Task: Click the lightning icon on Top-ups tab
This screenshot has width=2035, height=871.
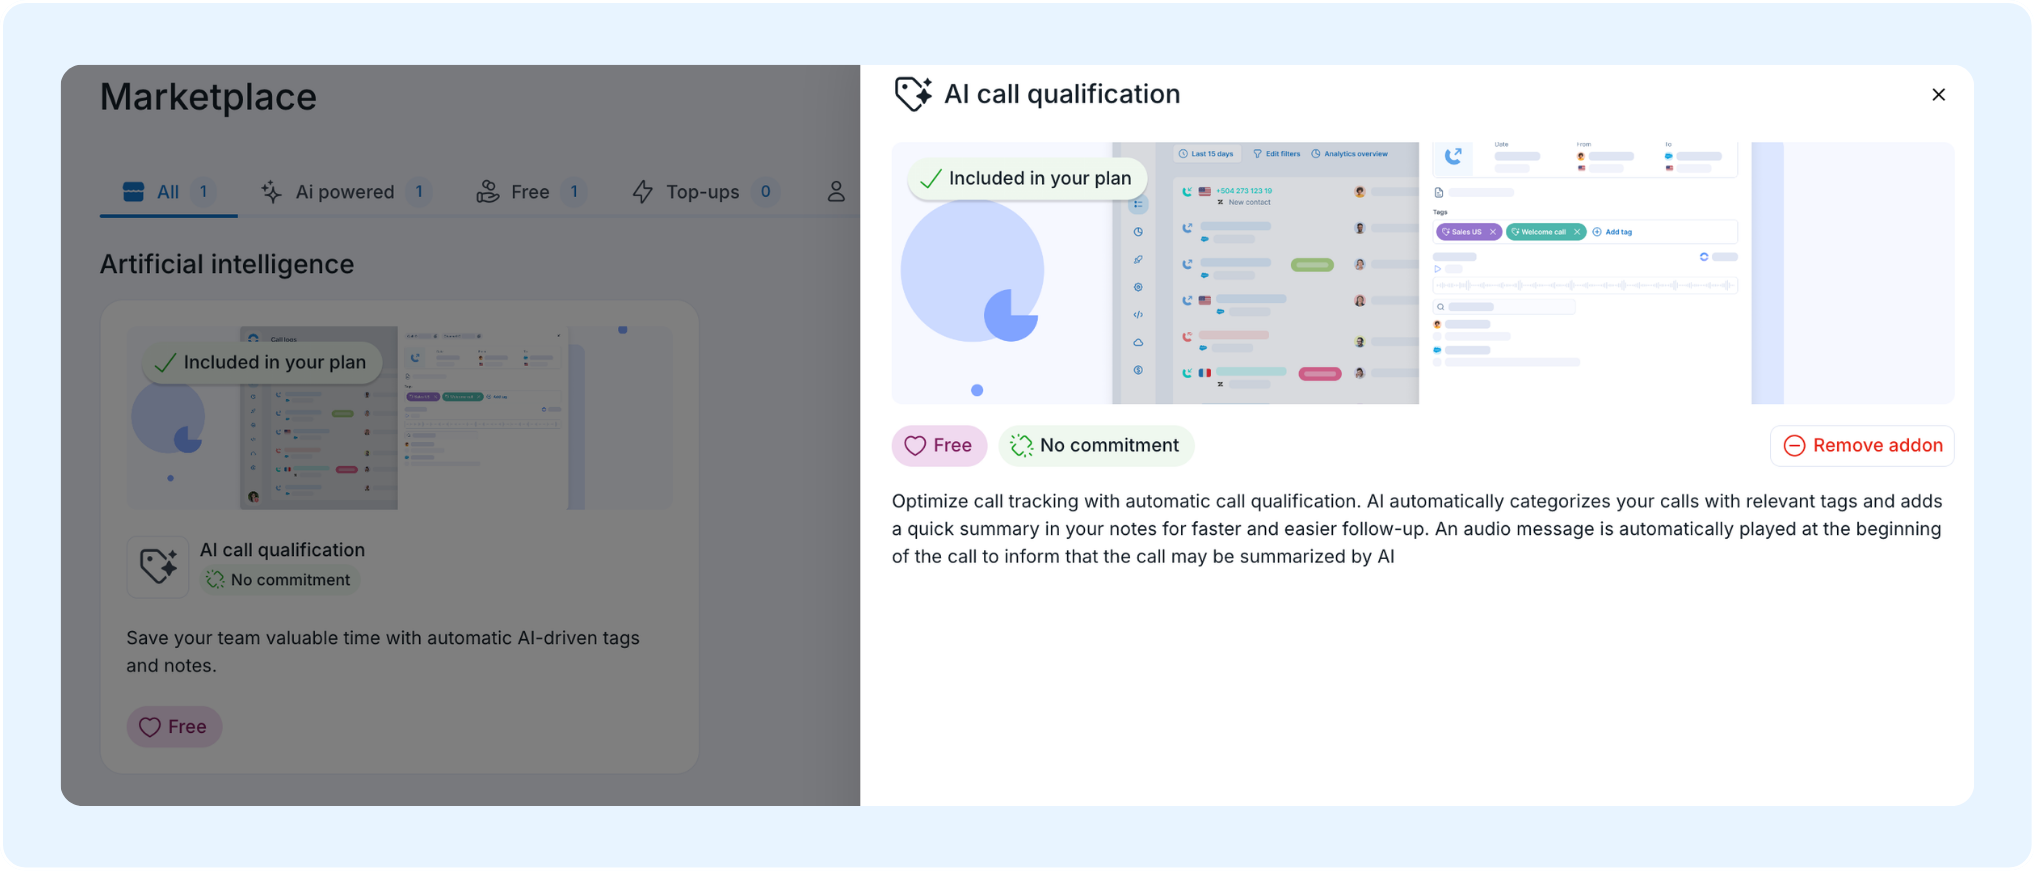Action: [x=643, y=192]
